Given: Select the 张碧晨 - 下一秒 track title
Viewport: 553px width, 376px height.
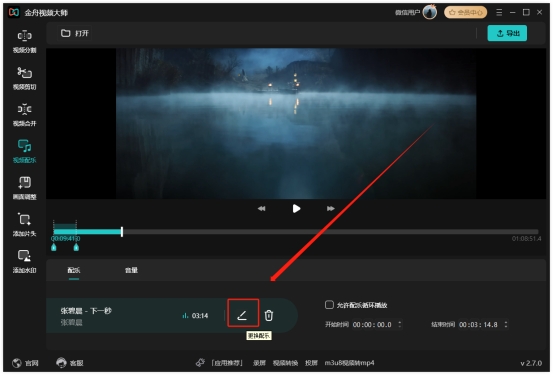Looking at the screenshot, I should coord(86,311).
